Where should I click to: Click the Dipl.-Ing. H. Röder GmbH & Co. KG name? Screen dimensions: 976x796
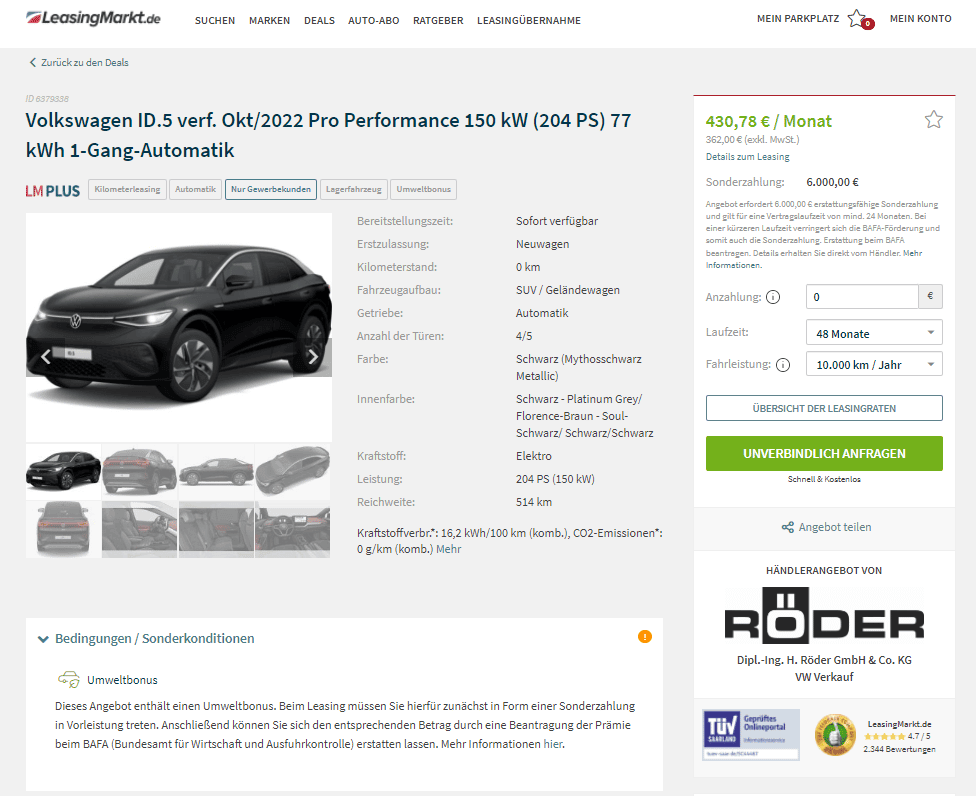824,660
